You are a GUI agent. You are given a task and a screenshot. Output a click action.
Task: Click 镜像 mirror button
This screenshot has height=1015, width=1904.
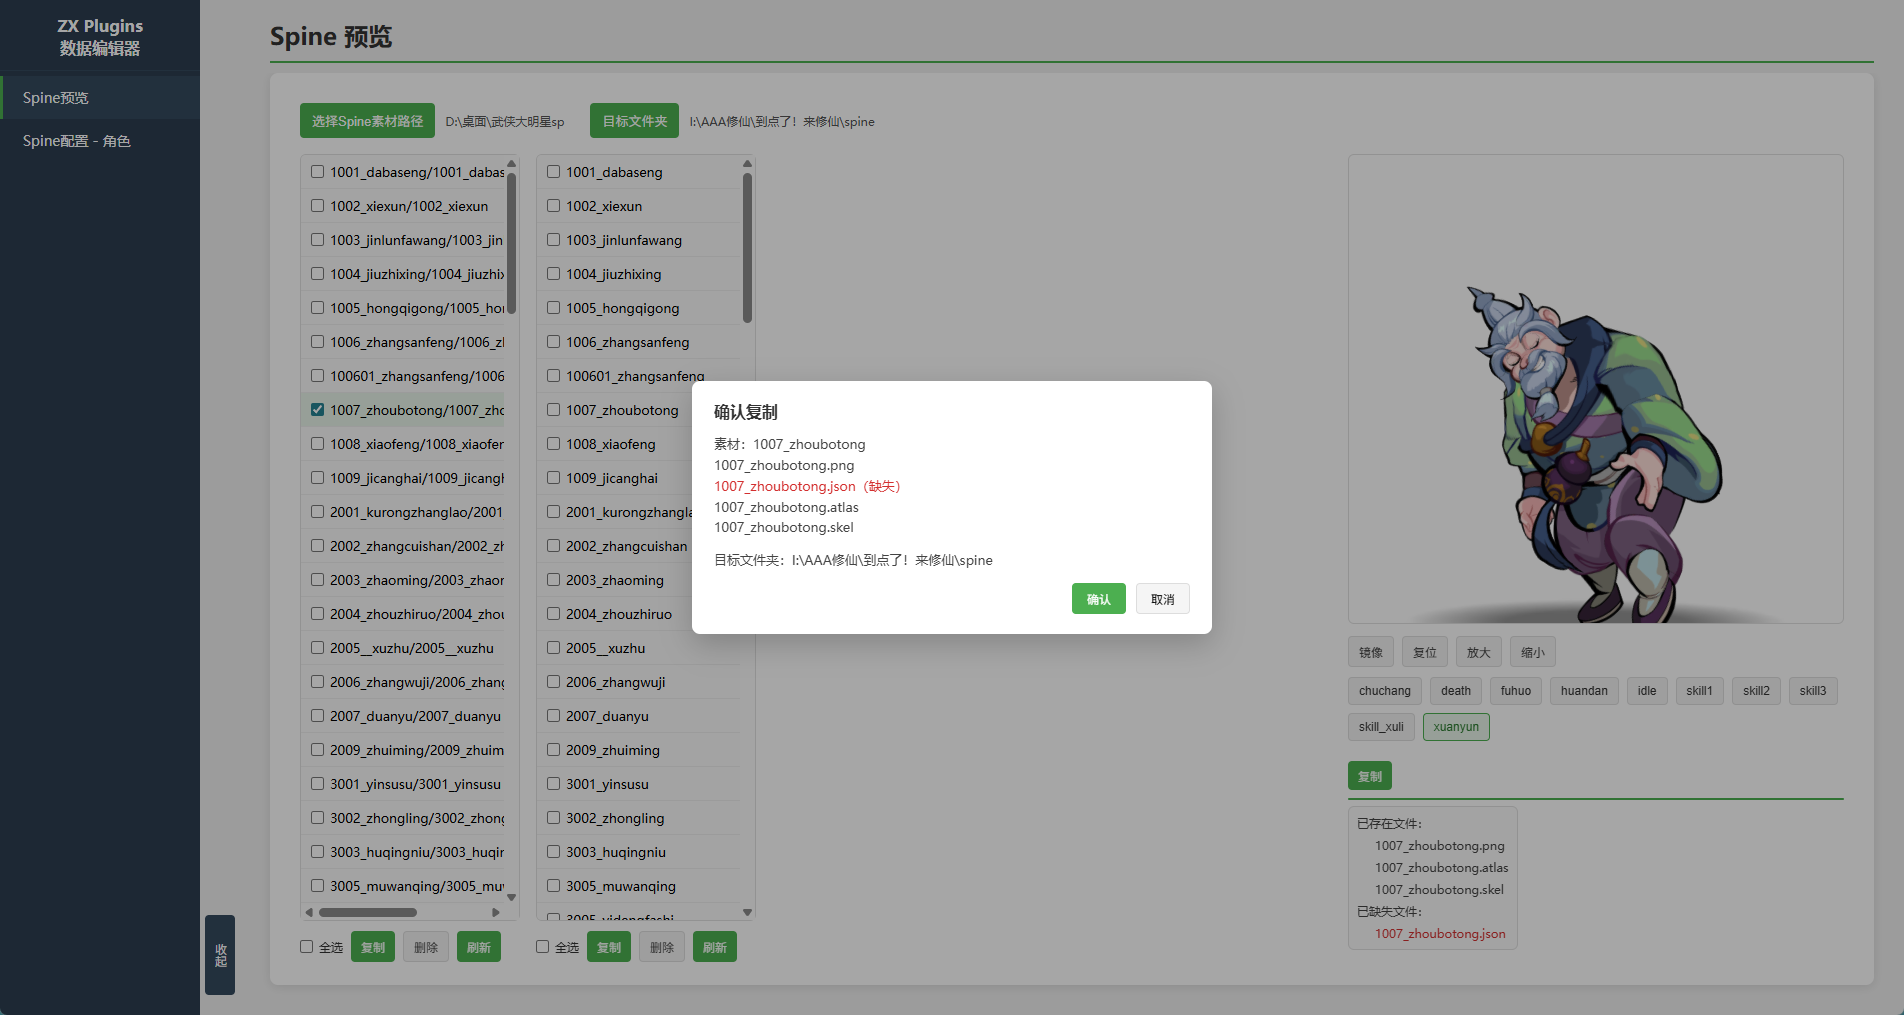pos(1371,652)
